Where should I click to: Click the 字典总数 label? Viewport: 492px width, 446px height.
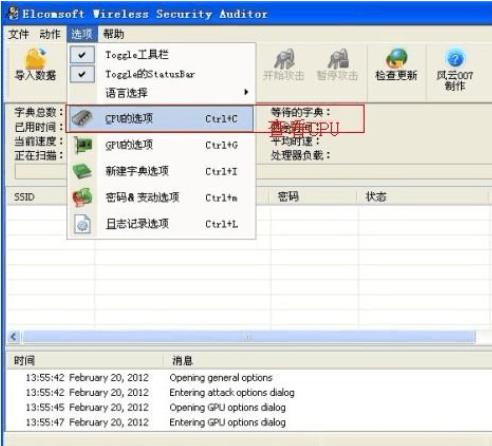39,112
